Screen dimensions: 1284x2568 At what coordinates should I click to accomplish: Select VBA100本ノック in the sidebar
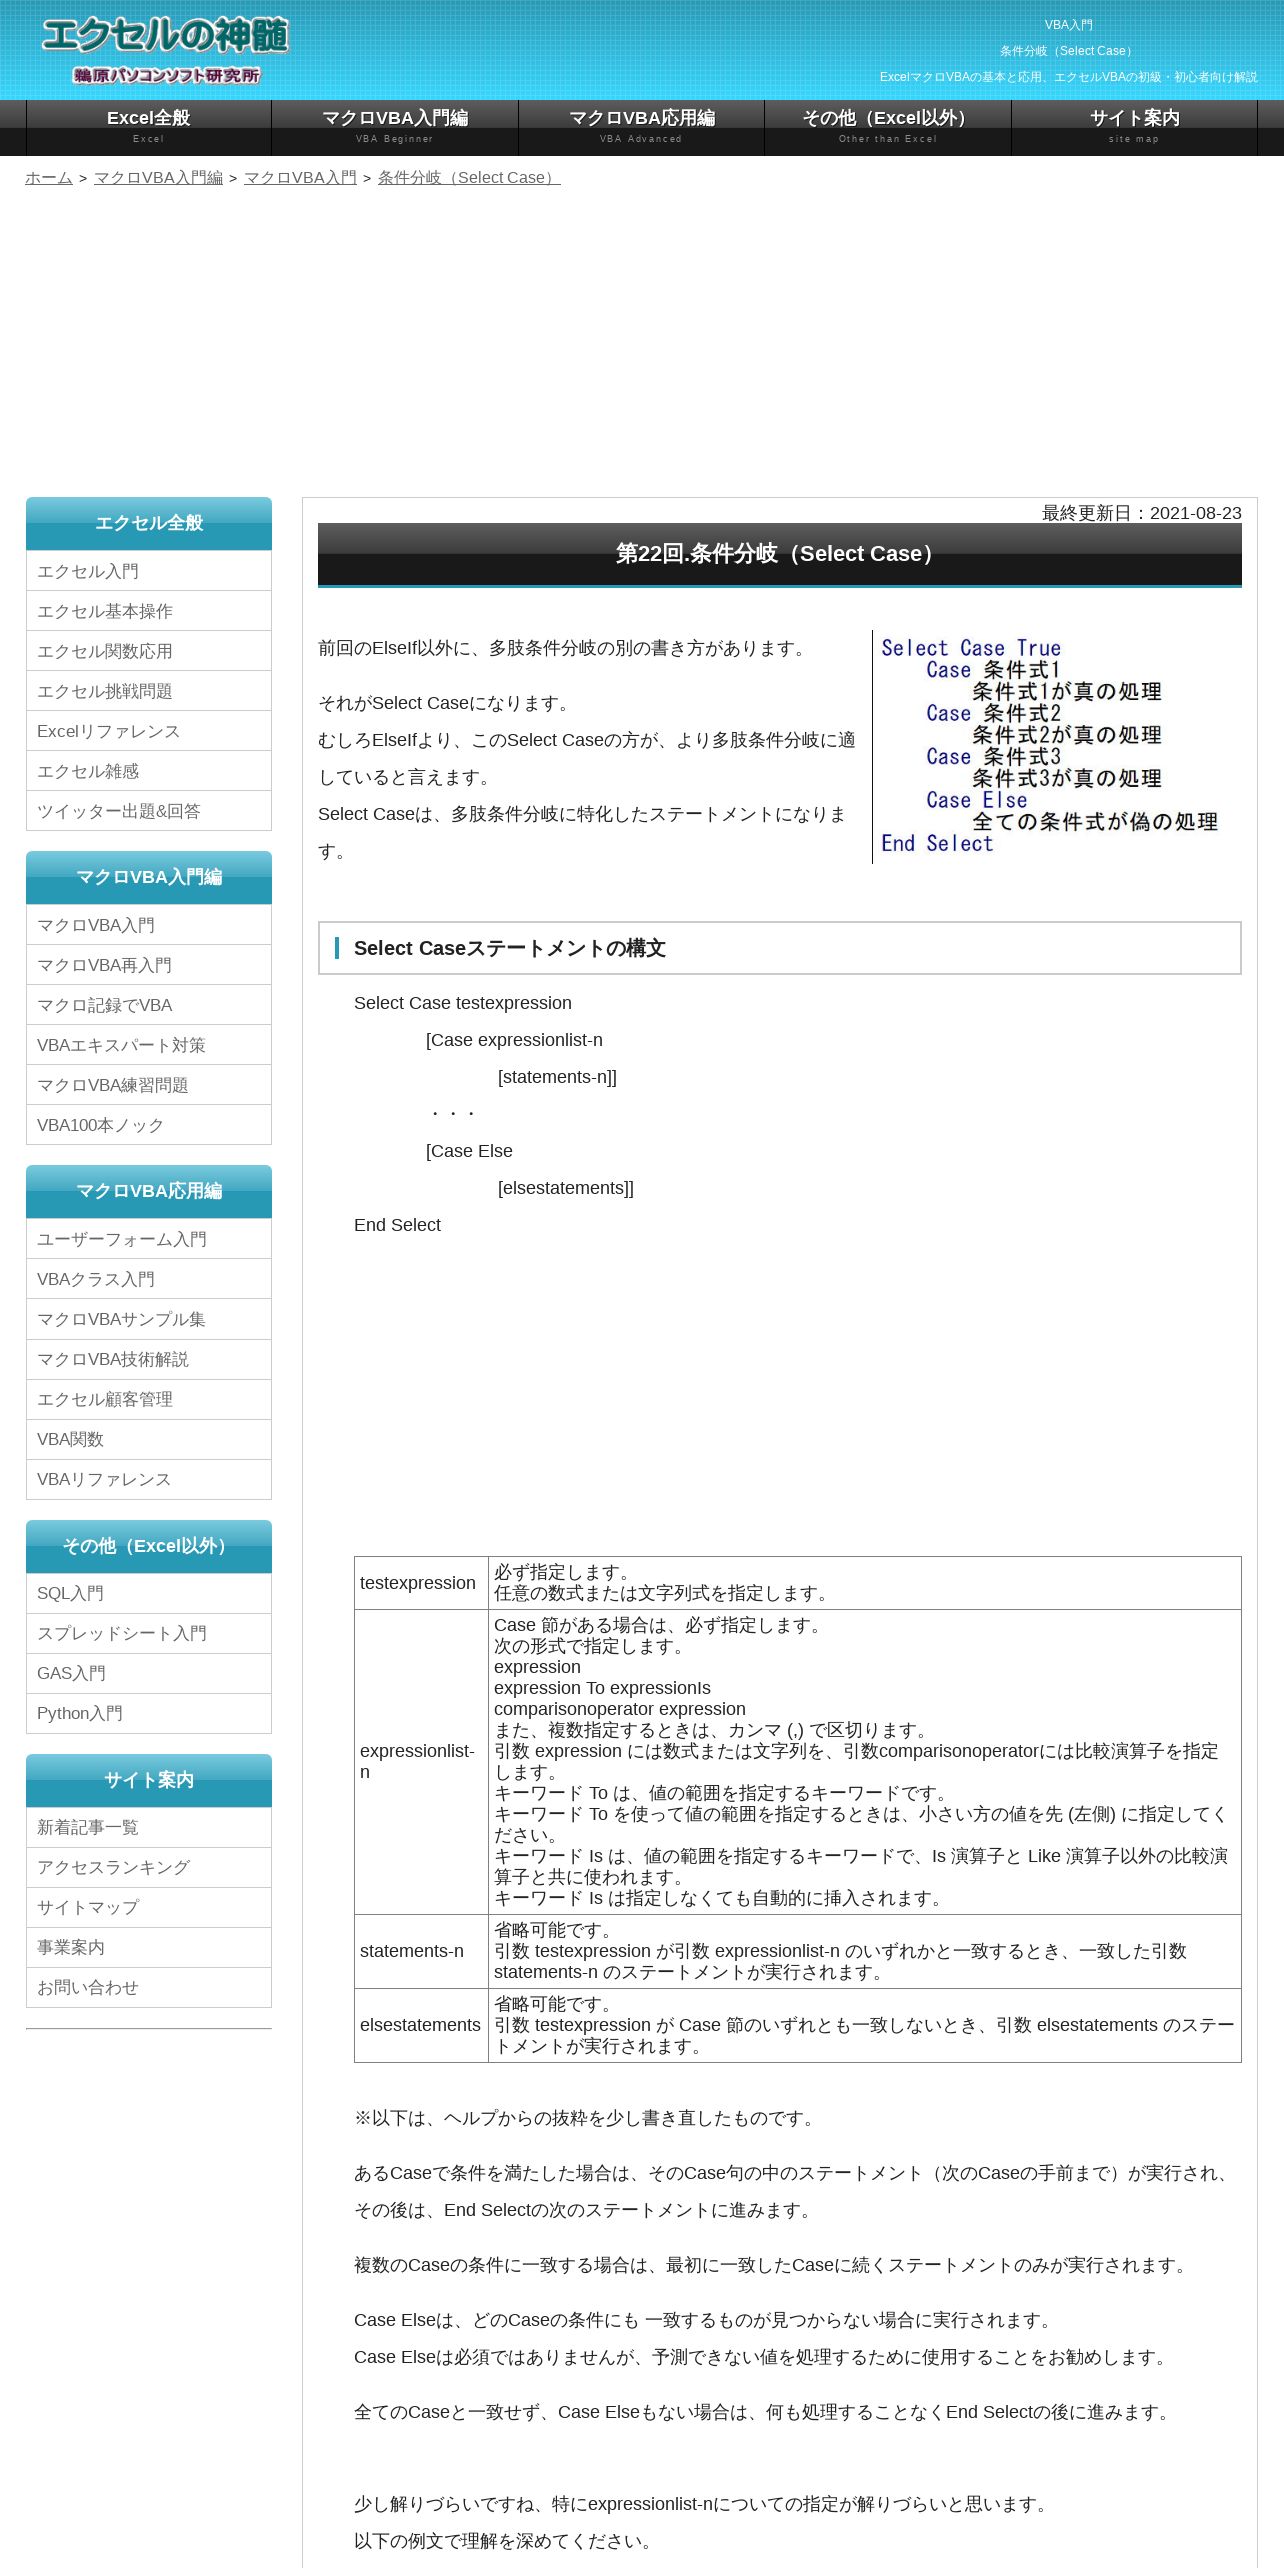tap(148, 1125)
